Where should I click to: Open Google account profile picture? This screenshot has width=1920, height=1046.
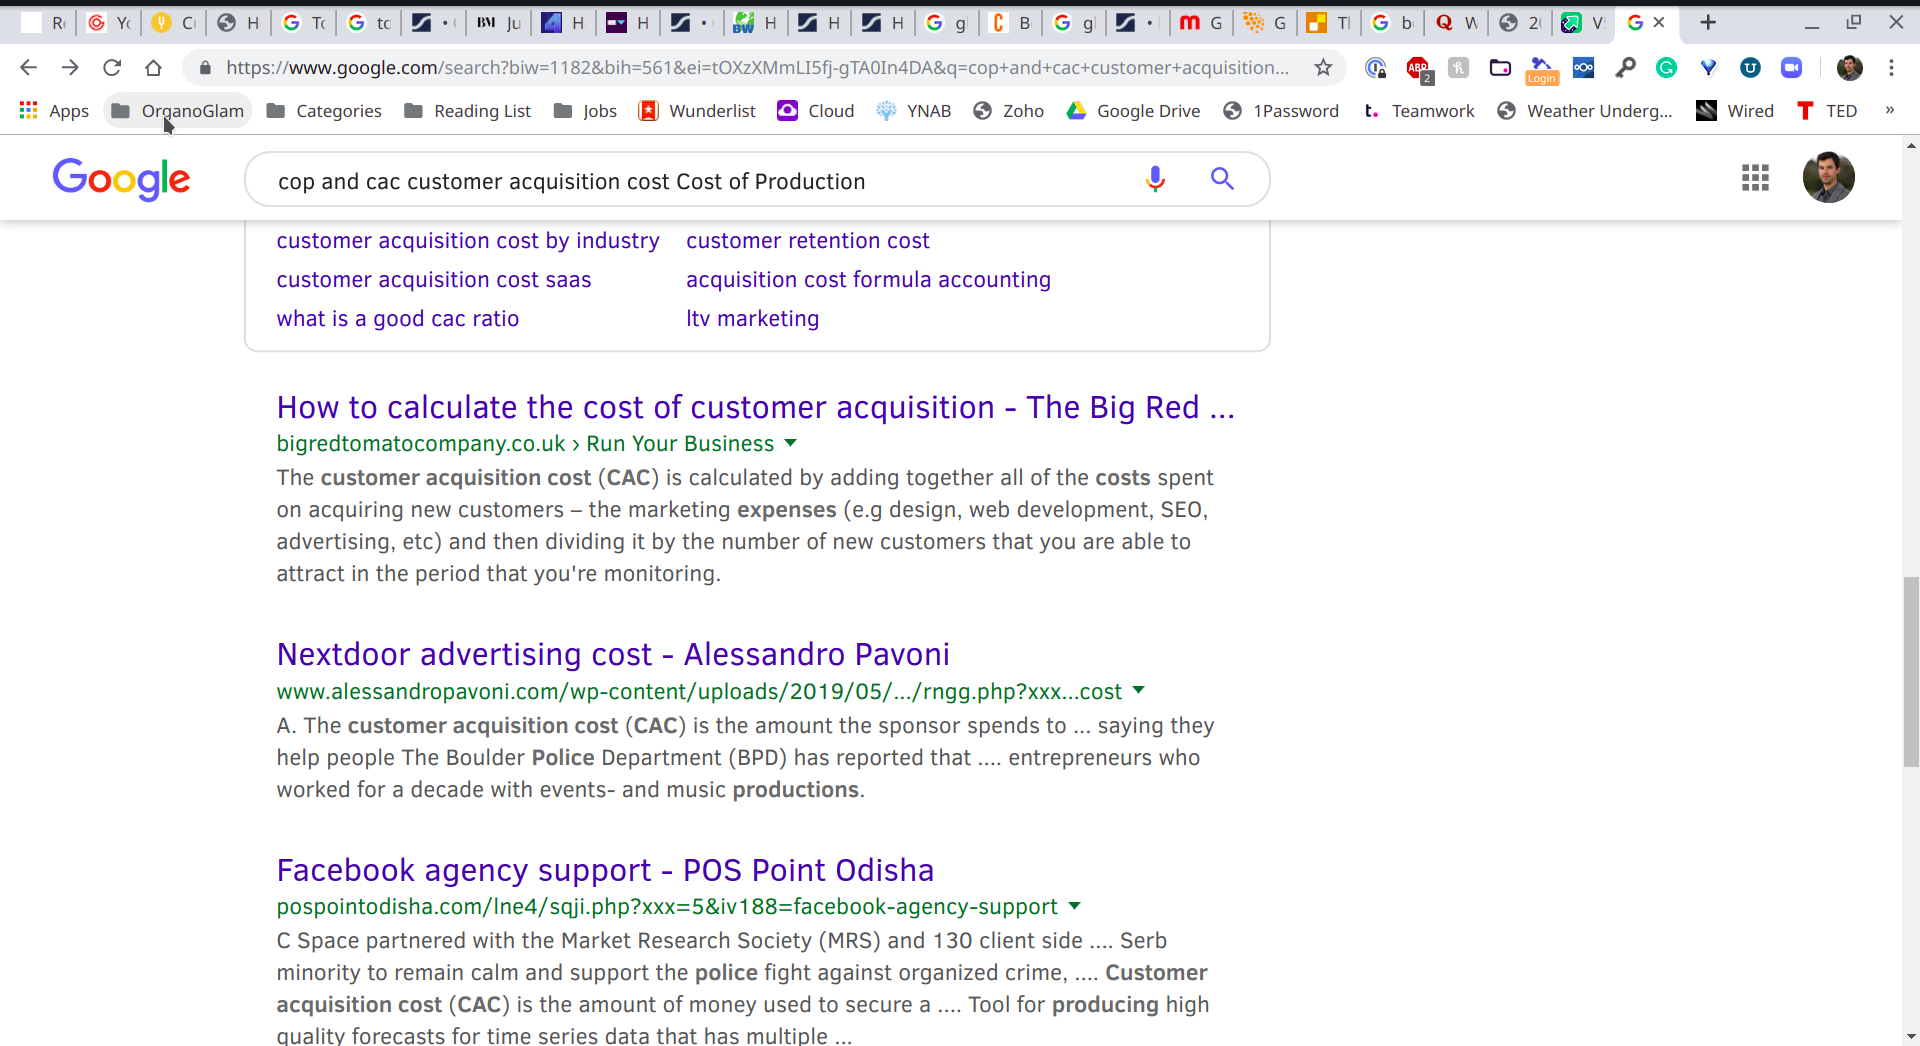point(1829,178)
